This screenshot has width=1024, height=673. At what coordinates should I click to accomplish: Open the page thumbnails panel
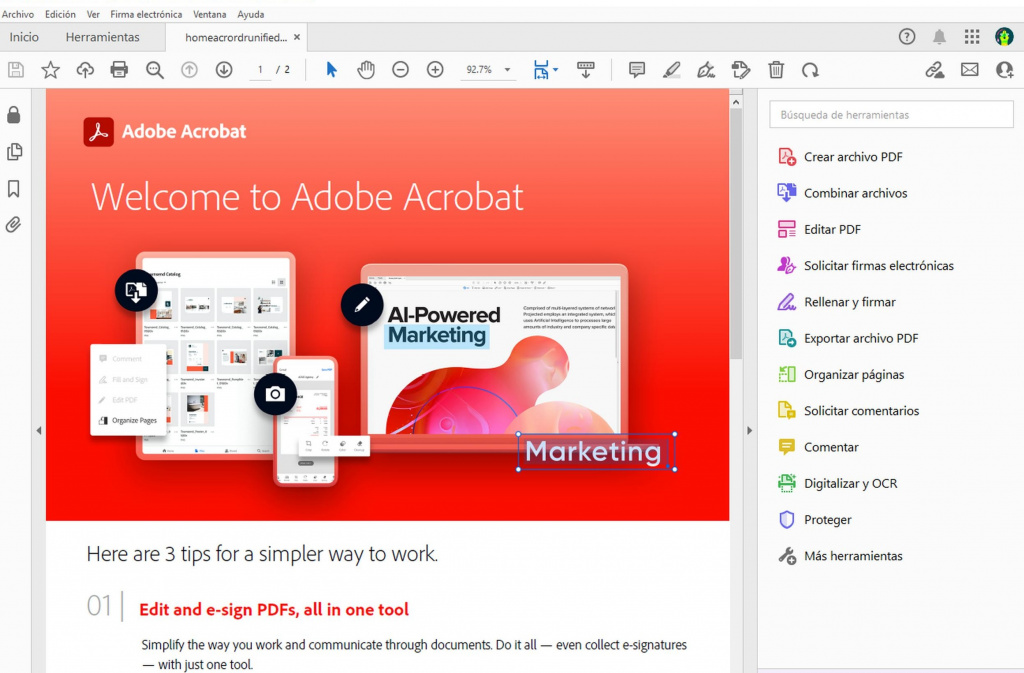14,152
